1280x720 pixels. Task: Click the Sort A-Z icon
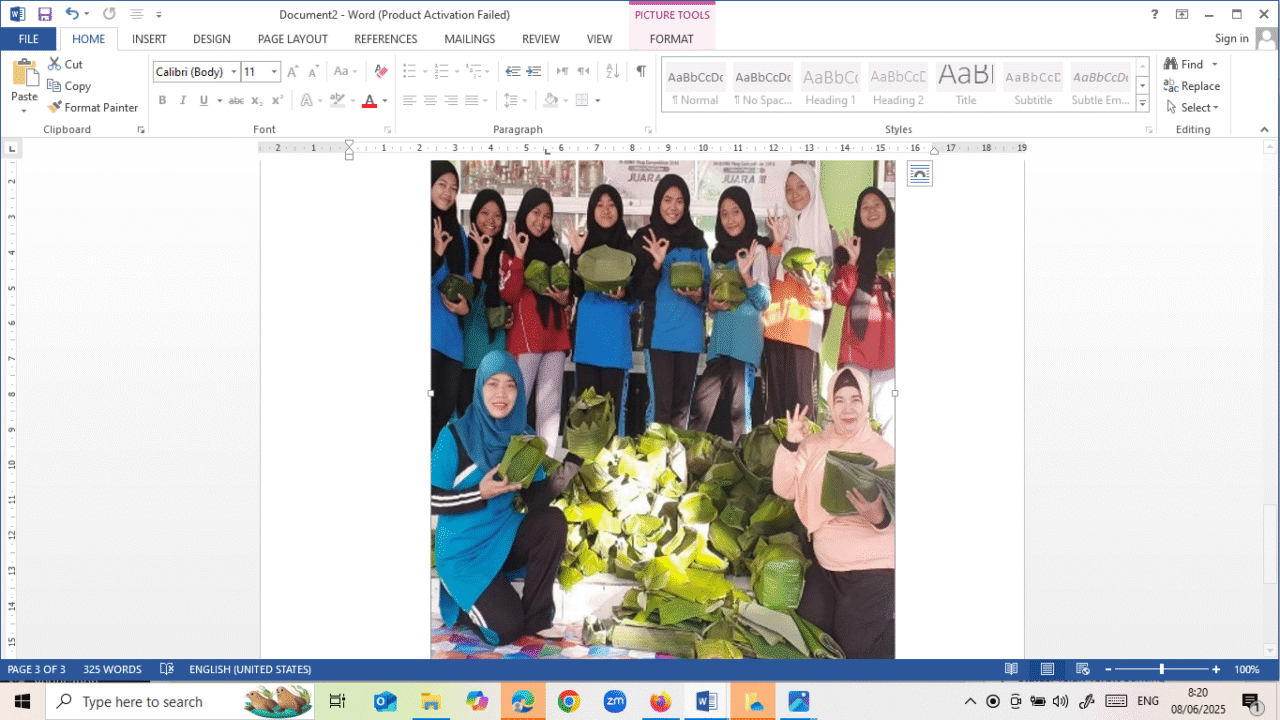613,71
